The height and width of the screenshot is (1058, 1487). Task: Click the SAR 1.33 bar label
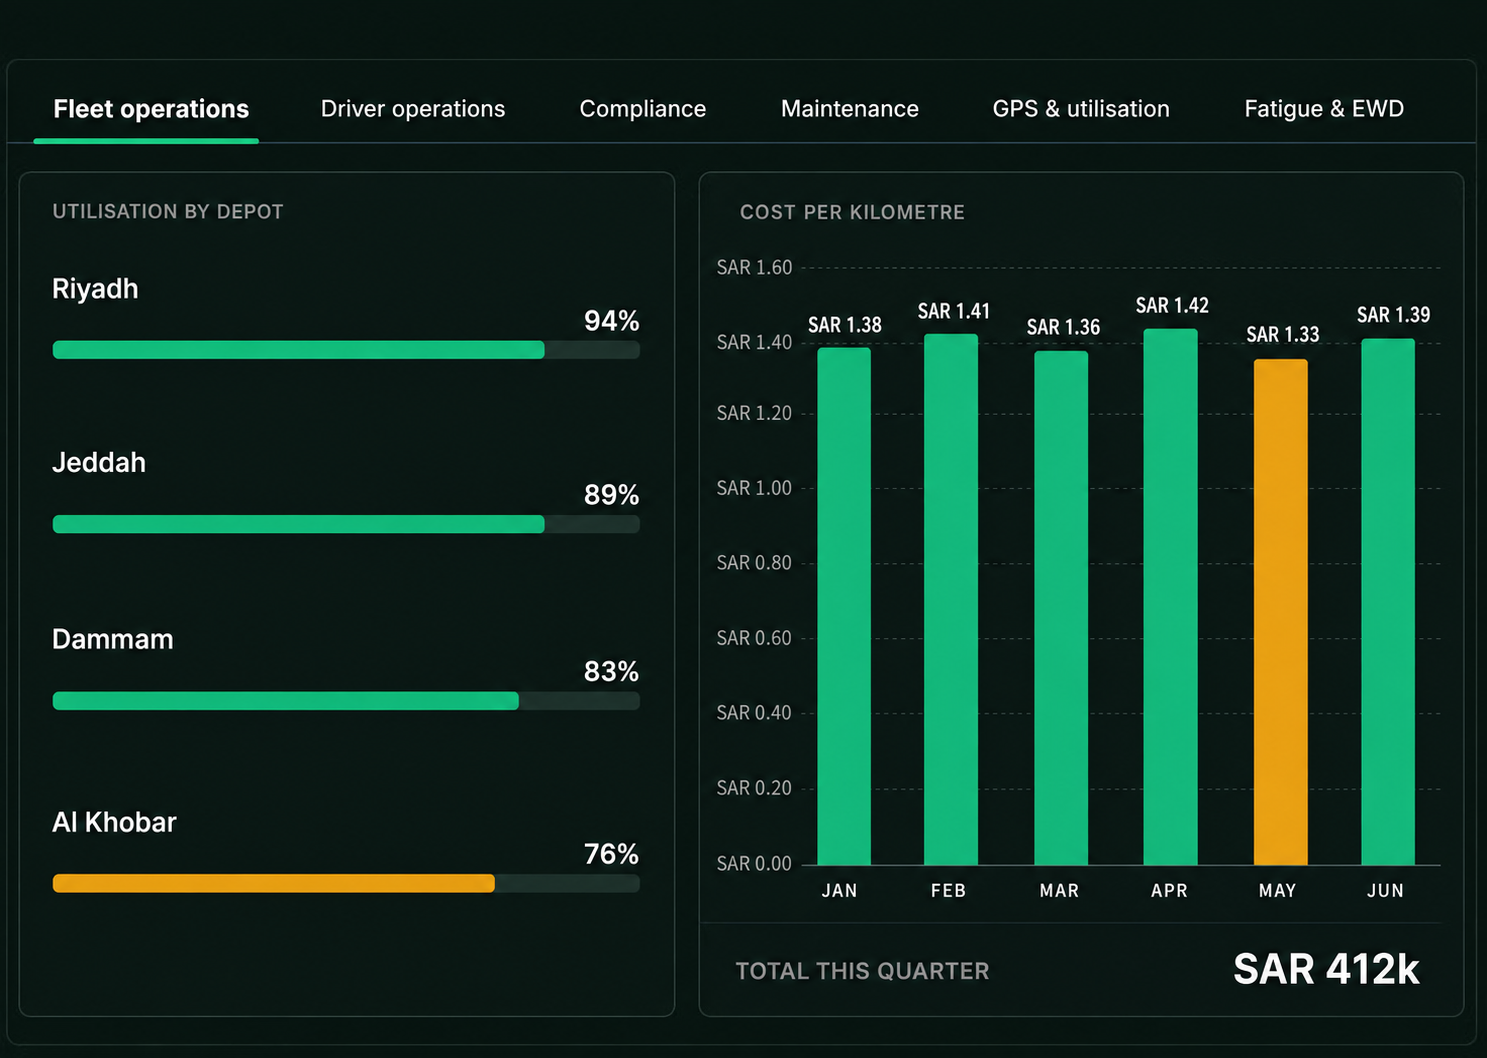[x=1283, y=334]
